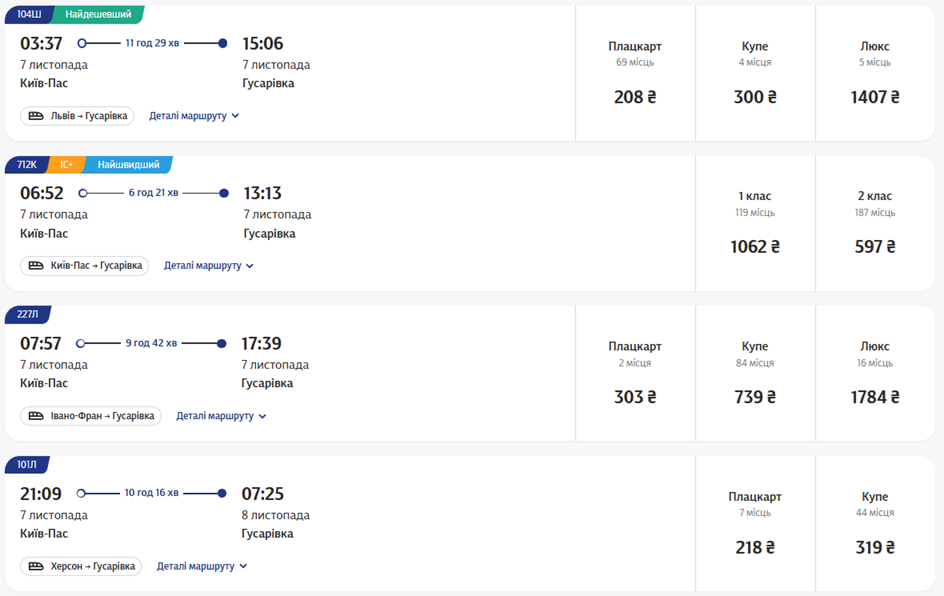The width and height of the screenshot is (944, 596).
Task: Click the train icon in Київ-Пас → Гусарівка chip
Action: click(x=36, y=266)
